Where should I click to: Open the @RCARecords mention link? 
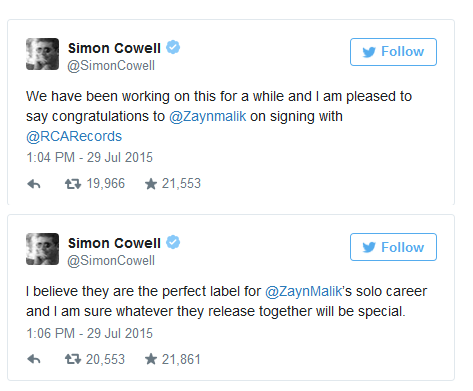click(x=74, y=137)
